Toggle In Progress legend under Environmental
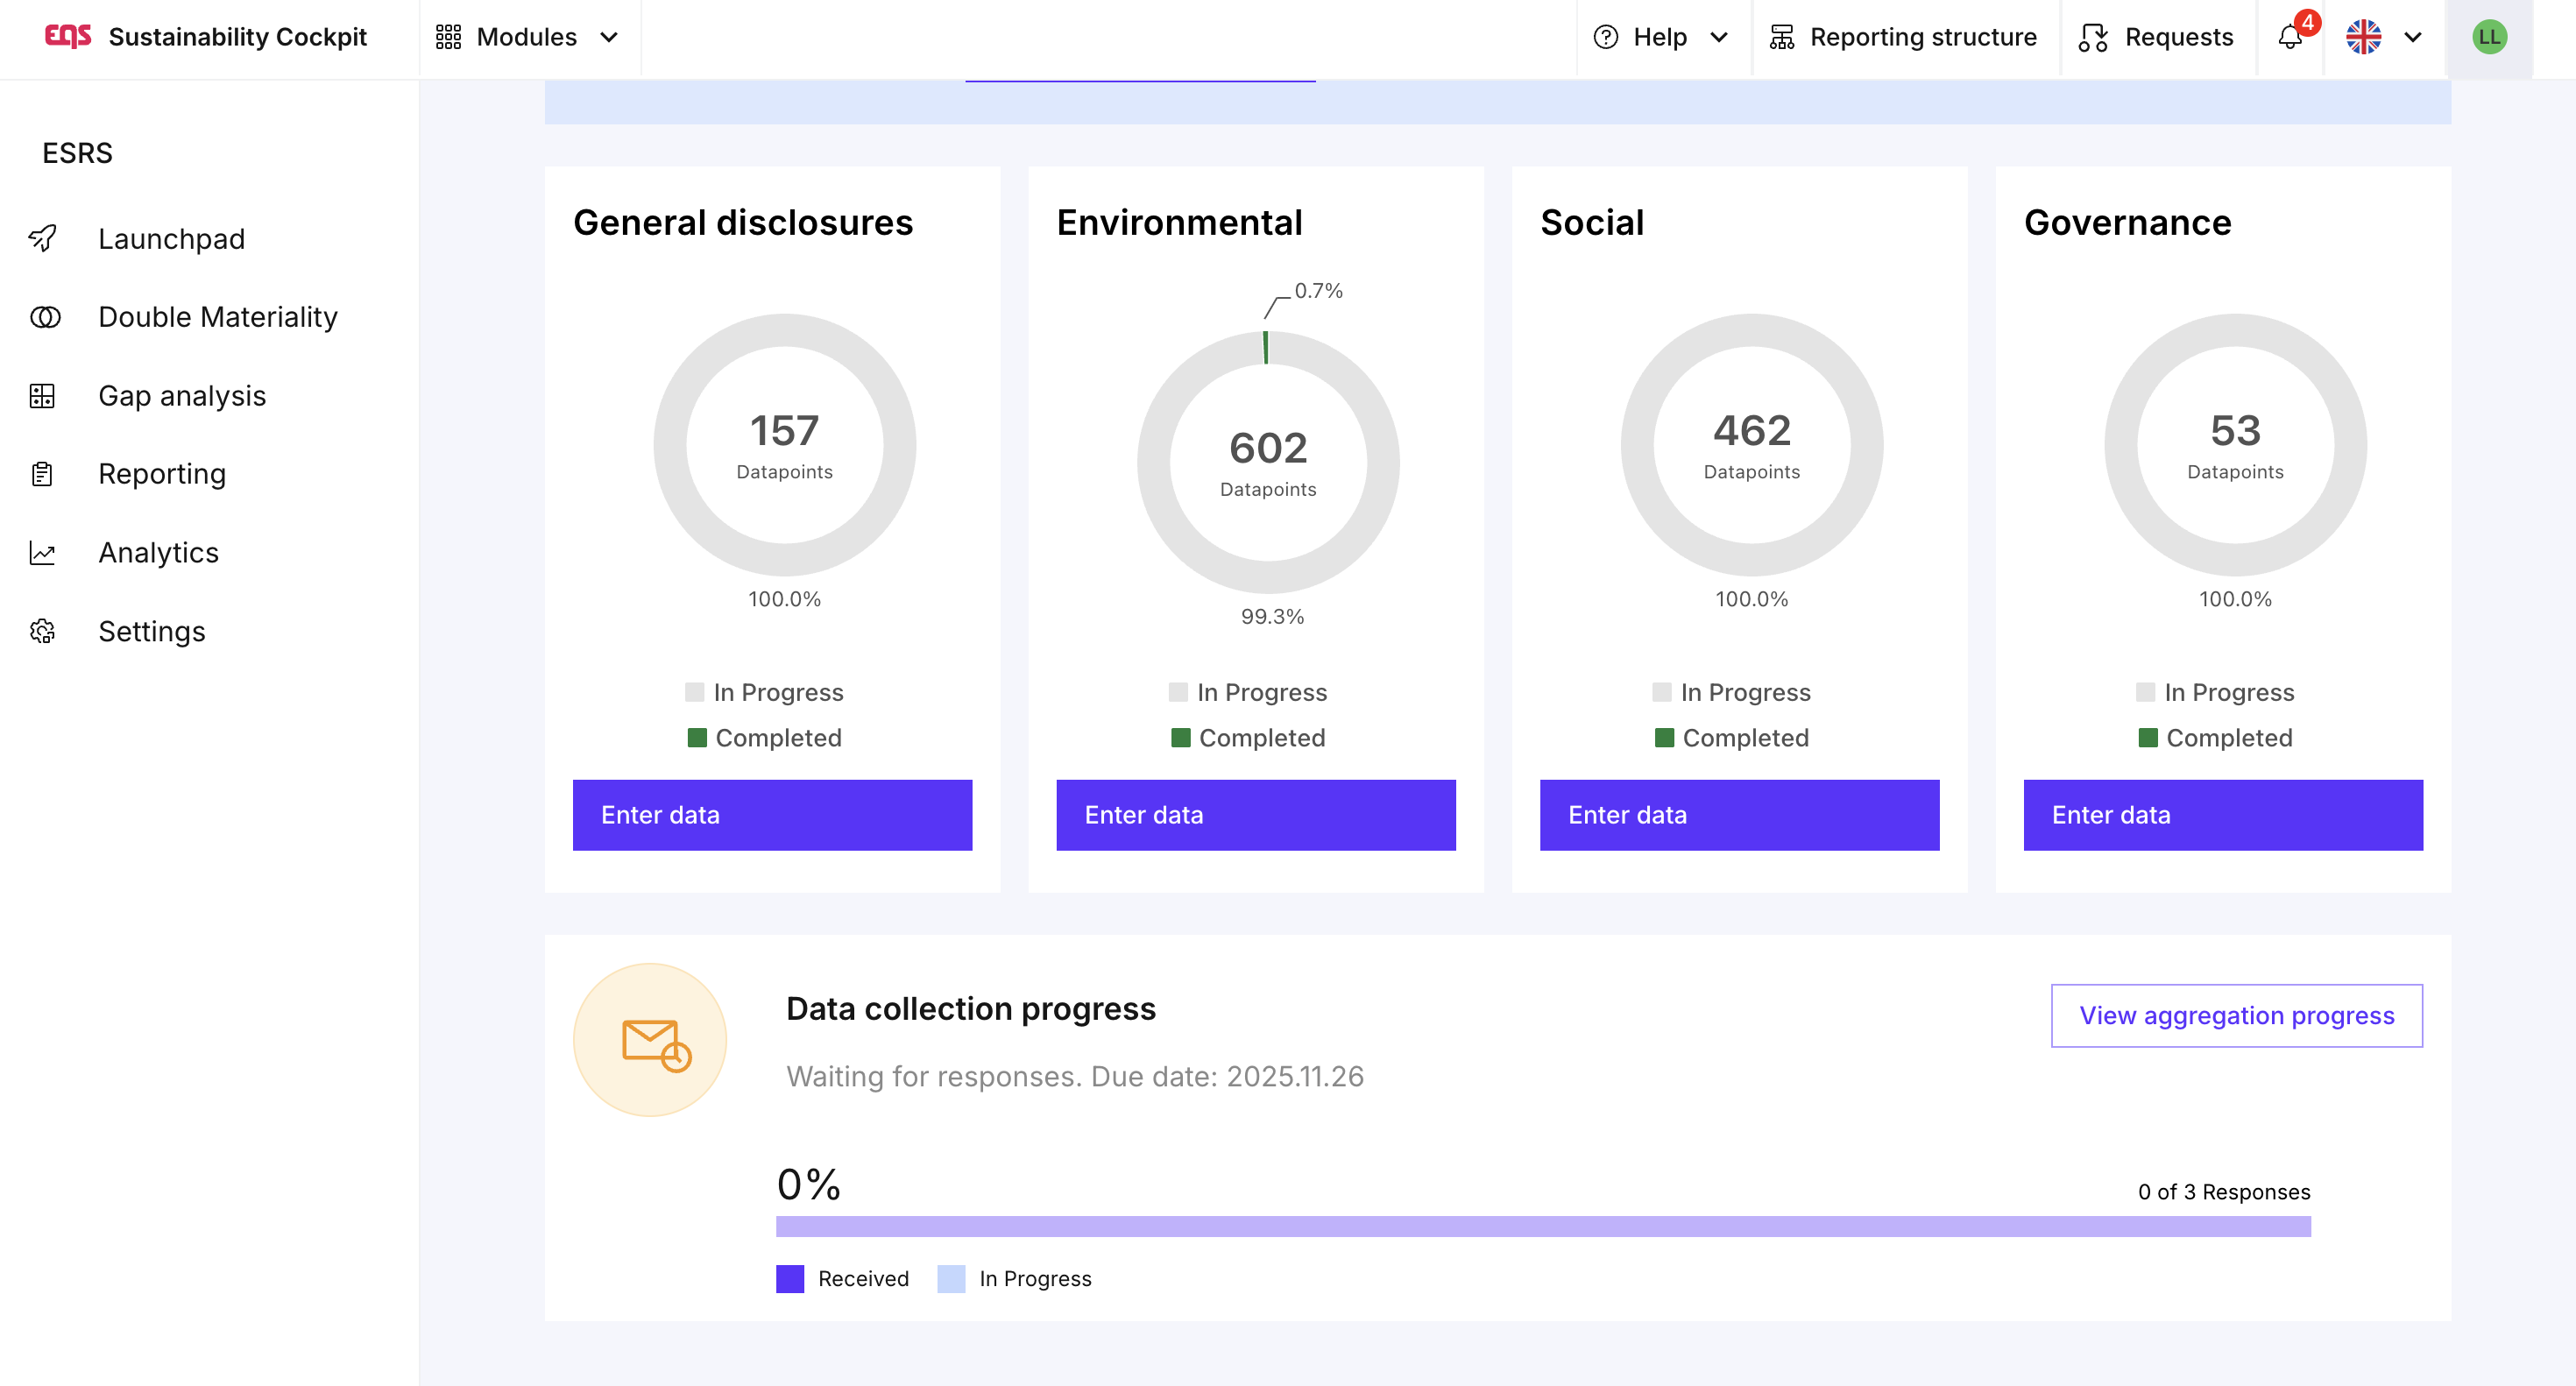Viewport: 2576px width, 1386px height. (x=1248, y=692)
